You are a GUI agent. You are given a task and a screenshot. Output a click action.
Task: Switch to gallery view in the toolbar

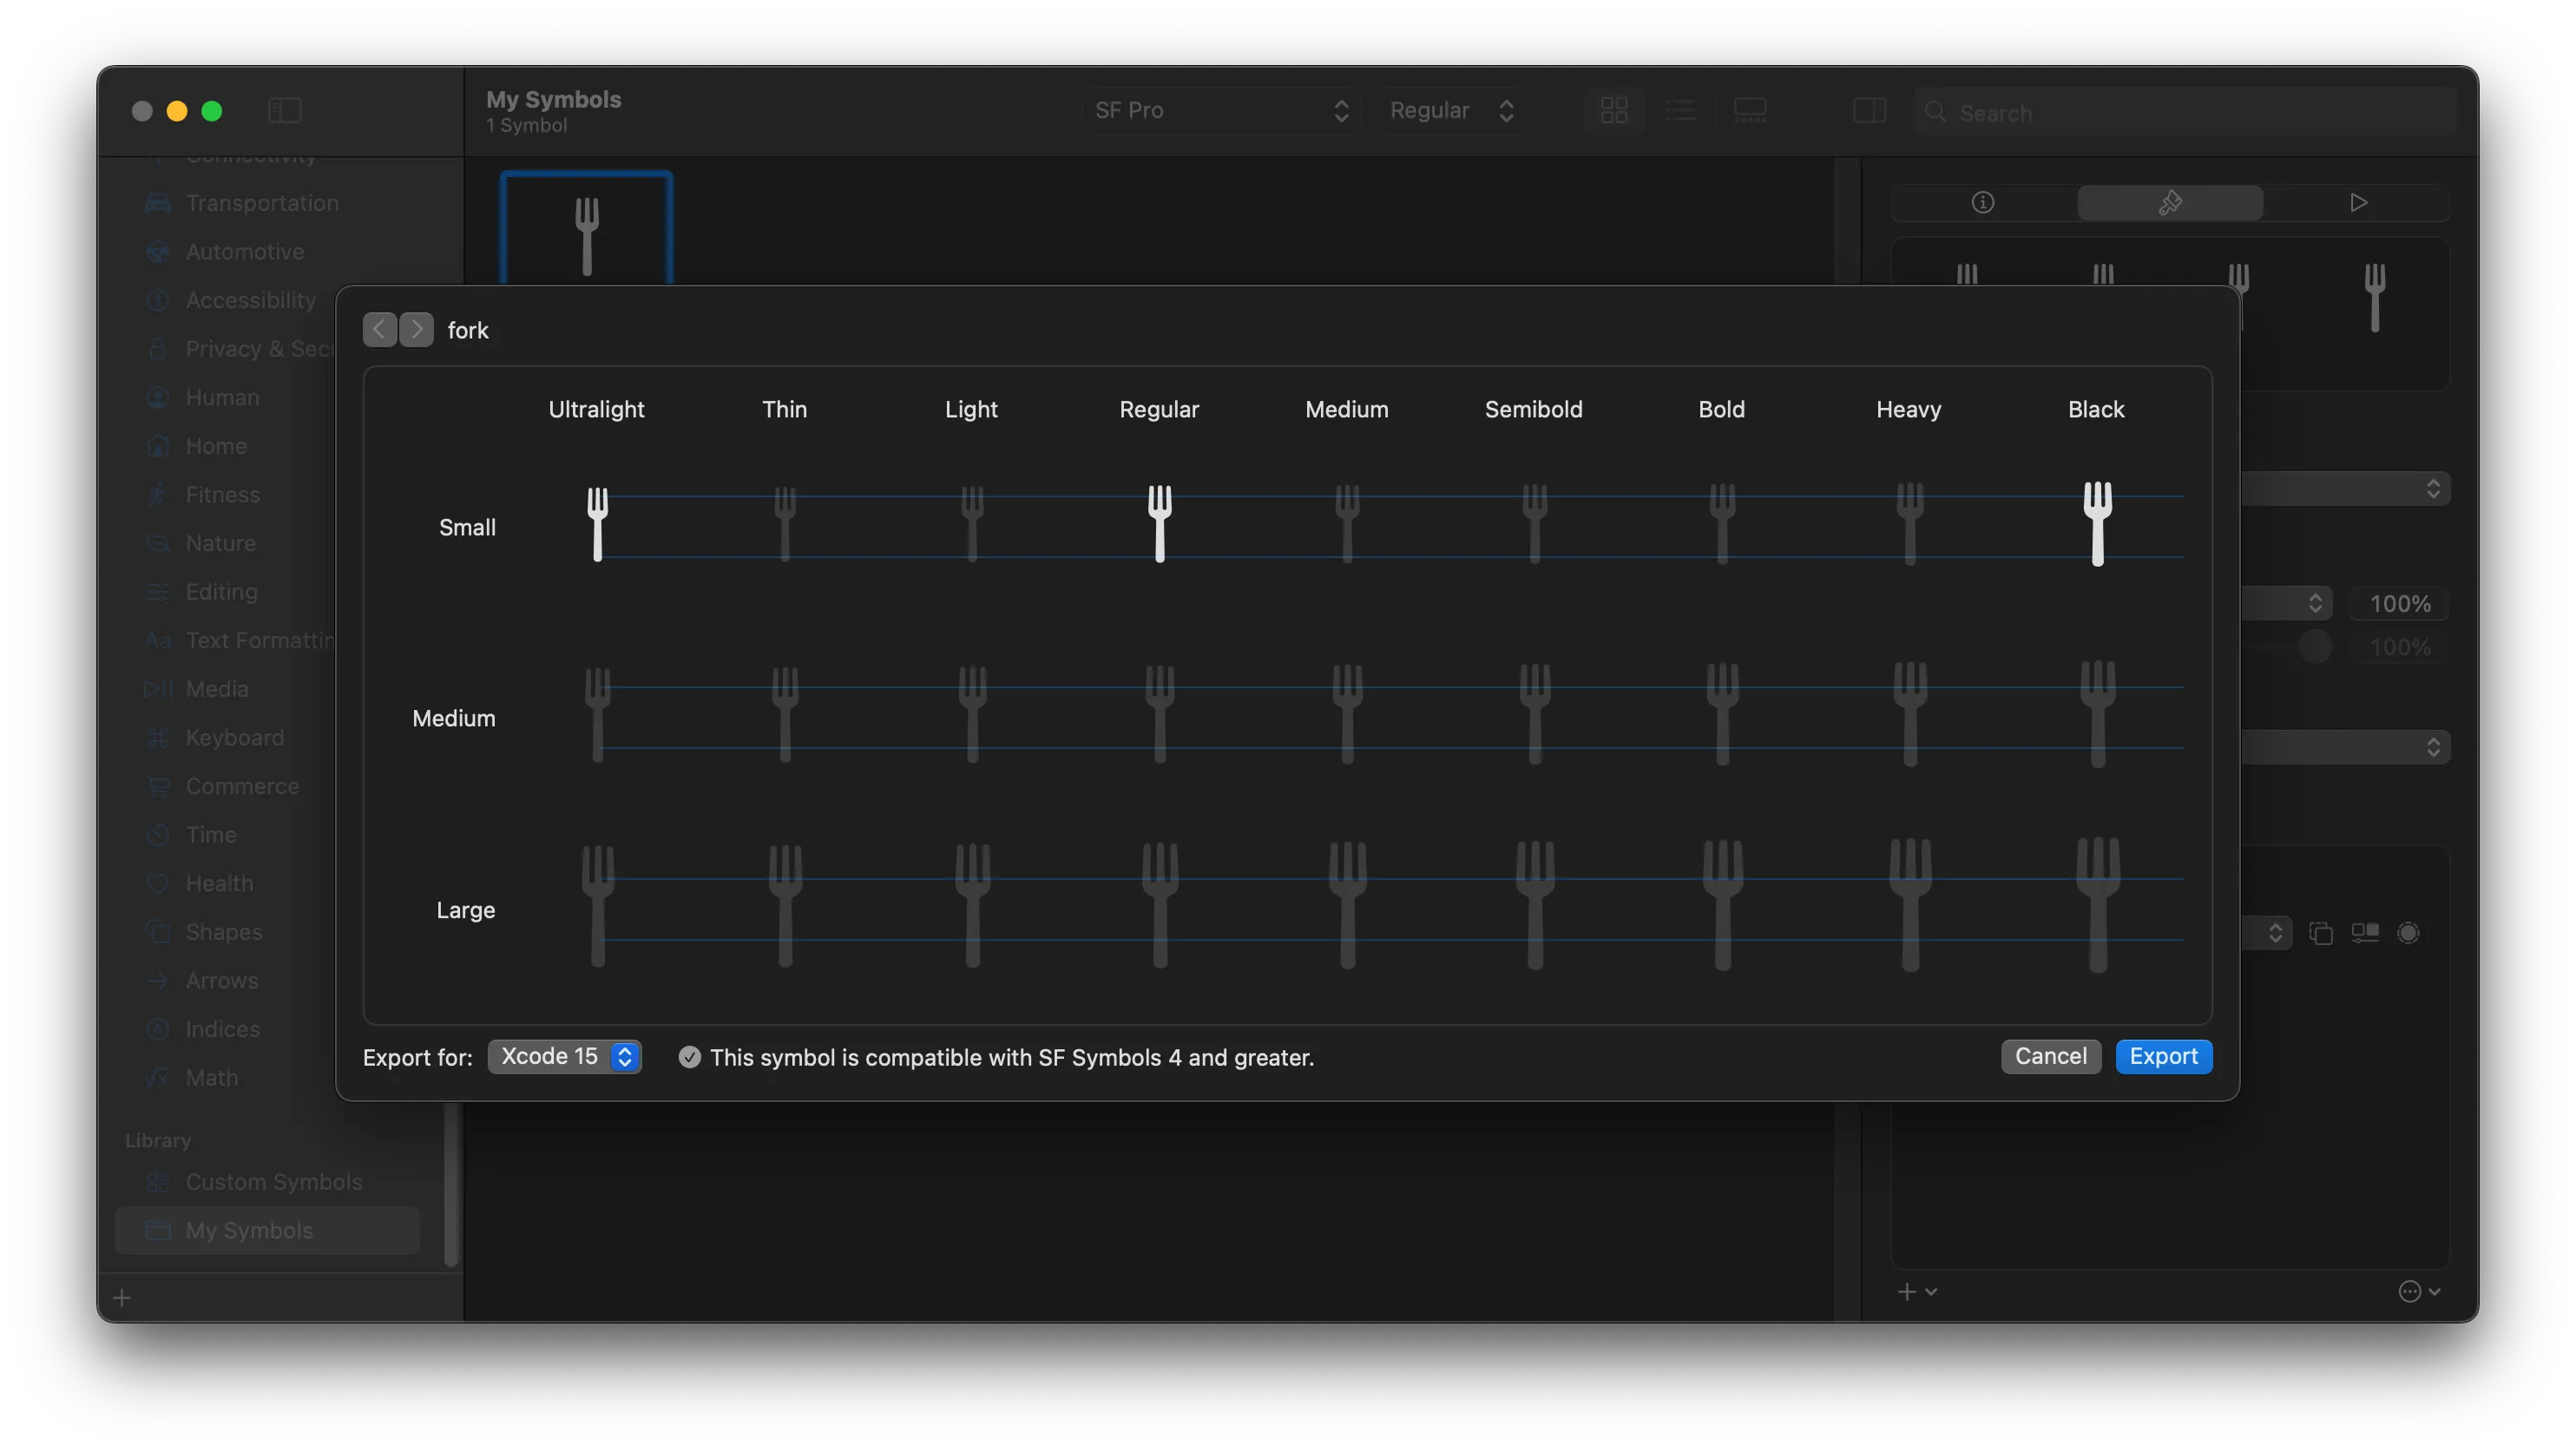click(x=1750, y=110)
